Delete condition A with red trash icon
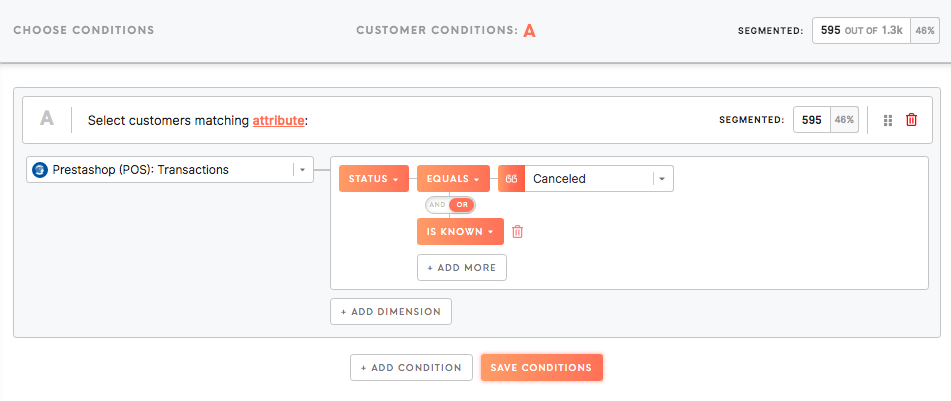The height and width of the screenshot is (401, 951). tap(911, 120)
